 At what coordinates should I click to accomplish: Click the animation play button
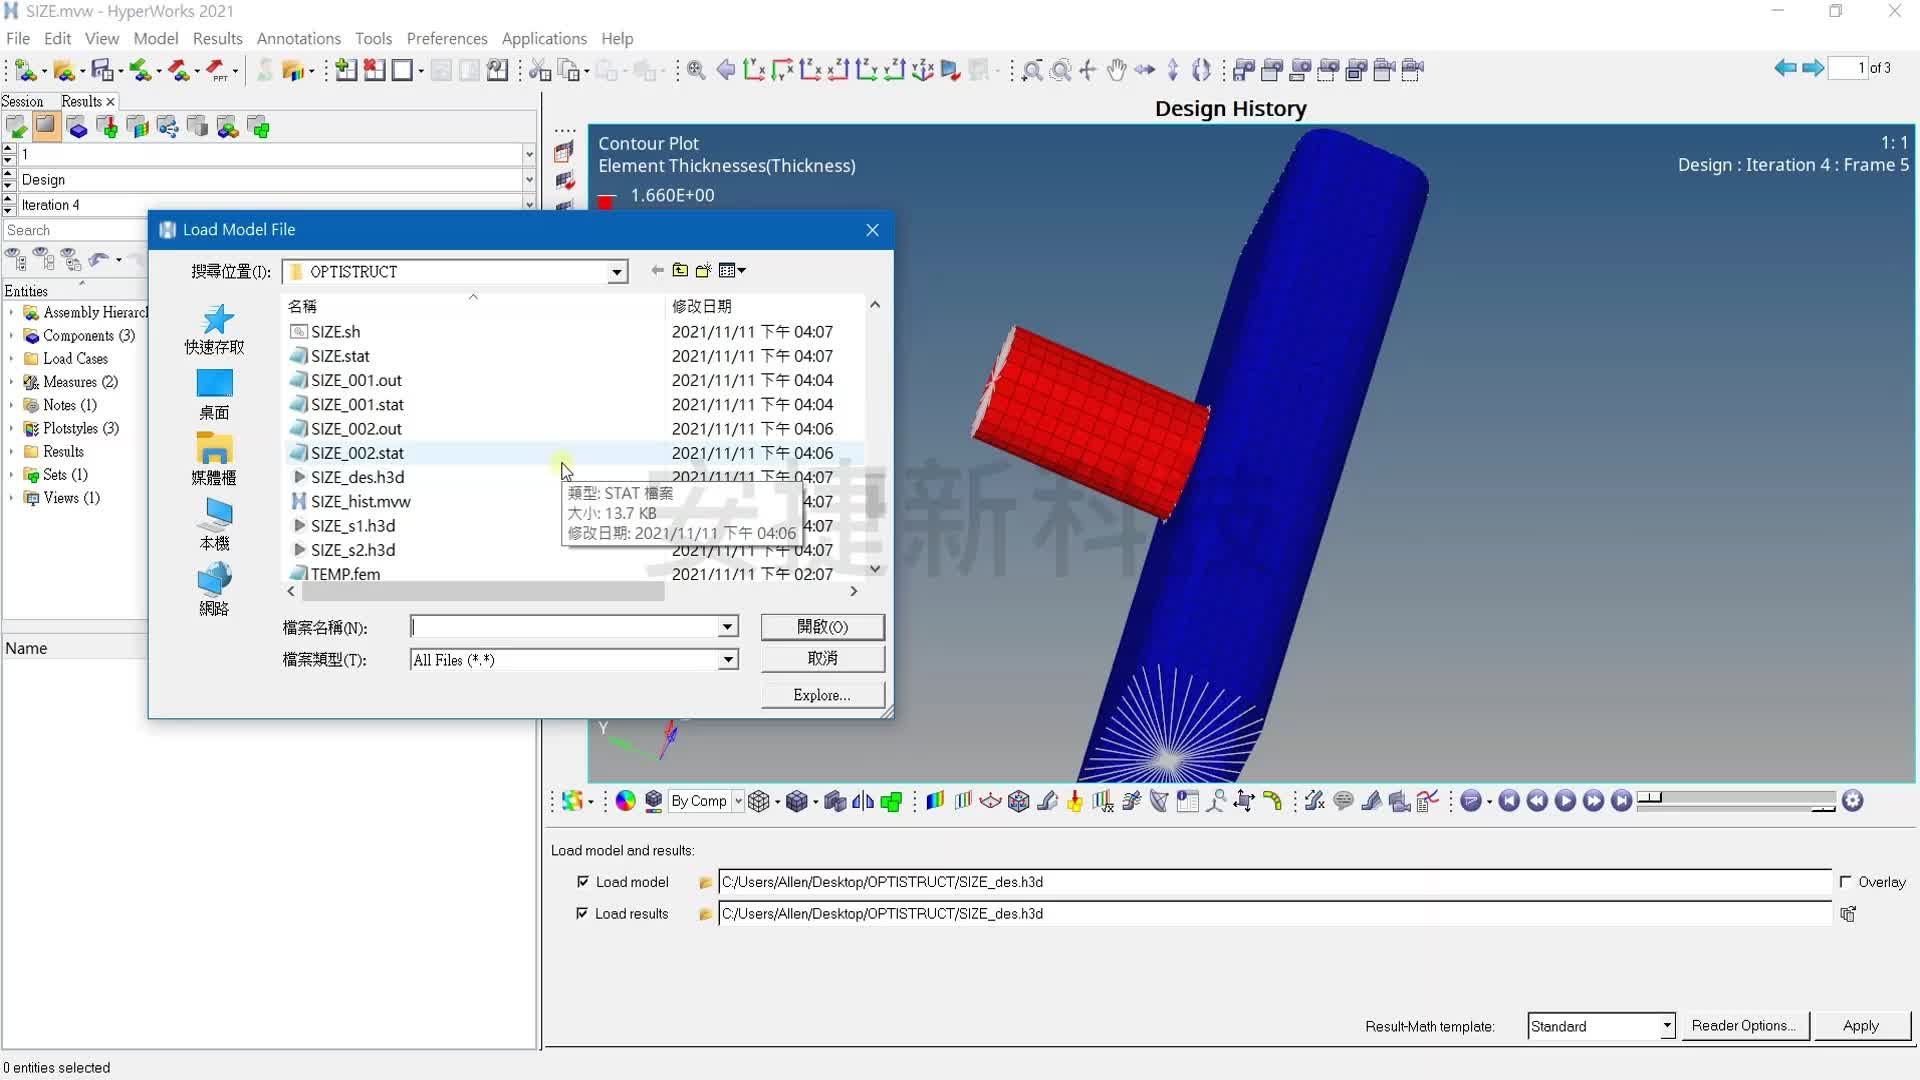[1566, 801]
